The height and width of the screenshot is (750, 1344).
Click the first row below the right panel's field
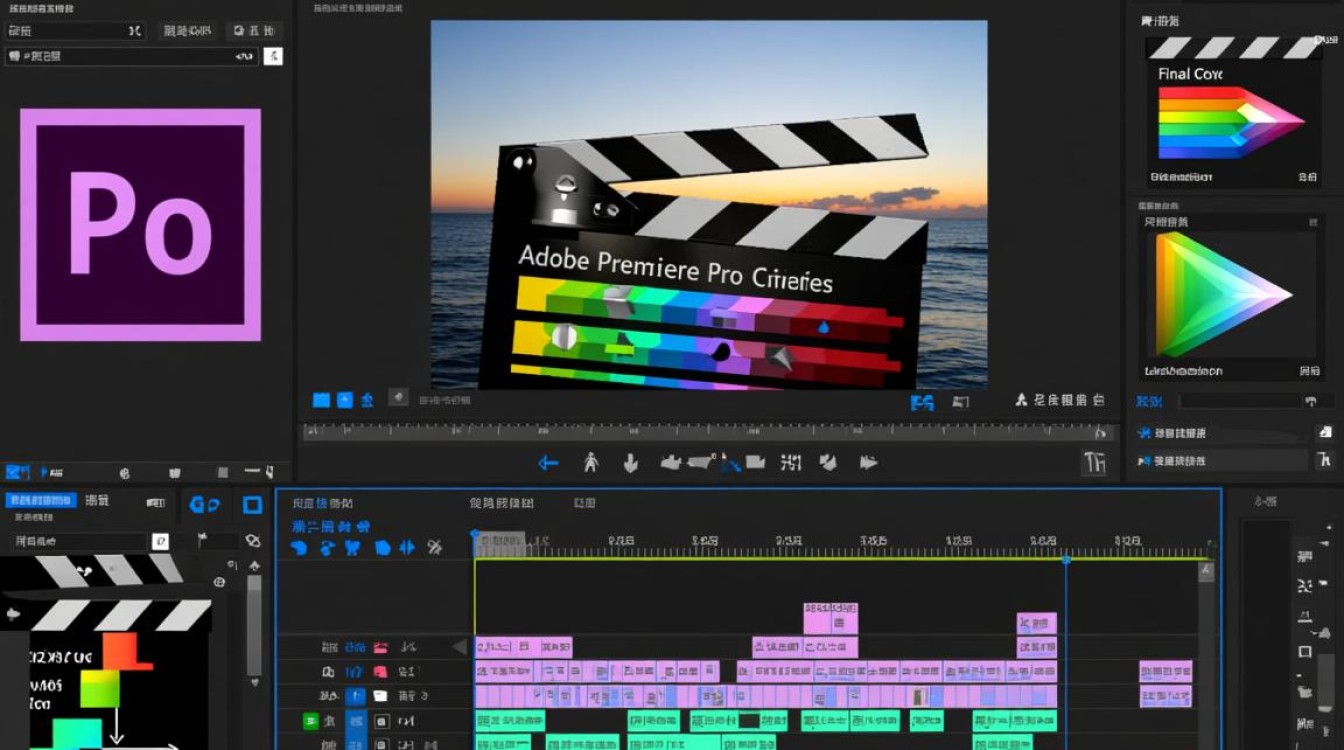(1224, 433)
